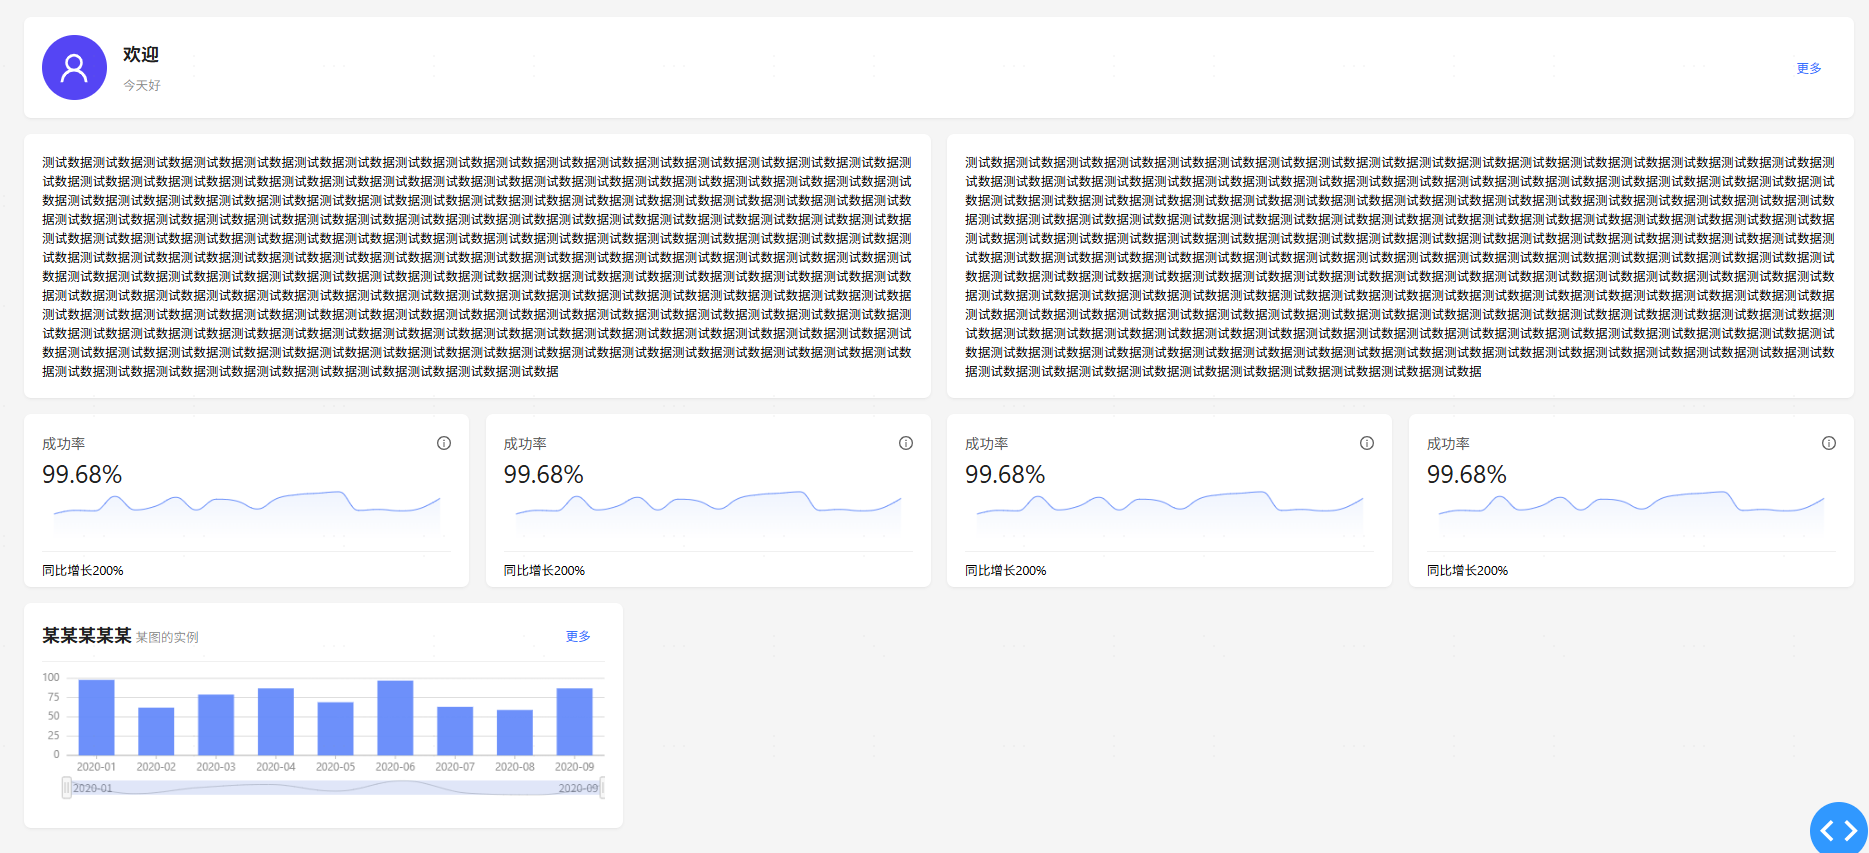
Task: Click sparkline in fourth 成功率 card
Action: pyautogui.click(x=1631, y=505)
